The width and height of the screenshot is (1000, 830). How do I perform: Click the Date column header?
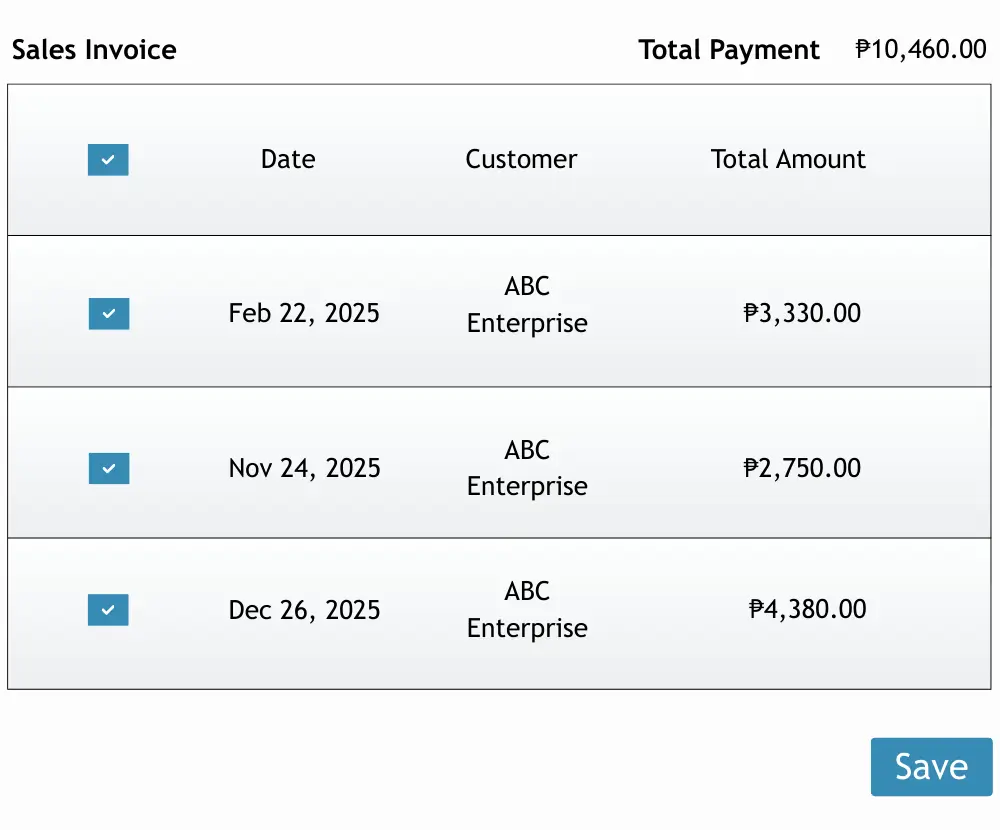coord(288,160)
